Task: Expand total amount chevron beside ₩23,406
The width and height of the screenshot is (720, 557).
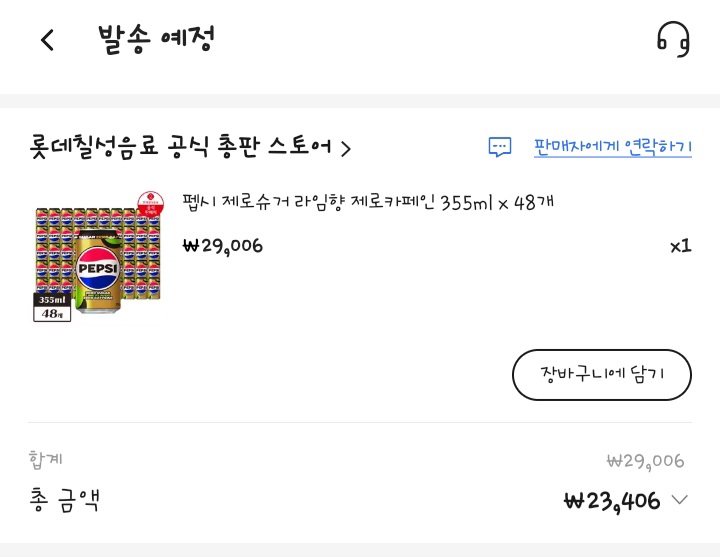Action: pos(680,499)
